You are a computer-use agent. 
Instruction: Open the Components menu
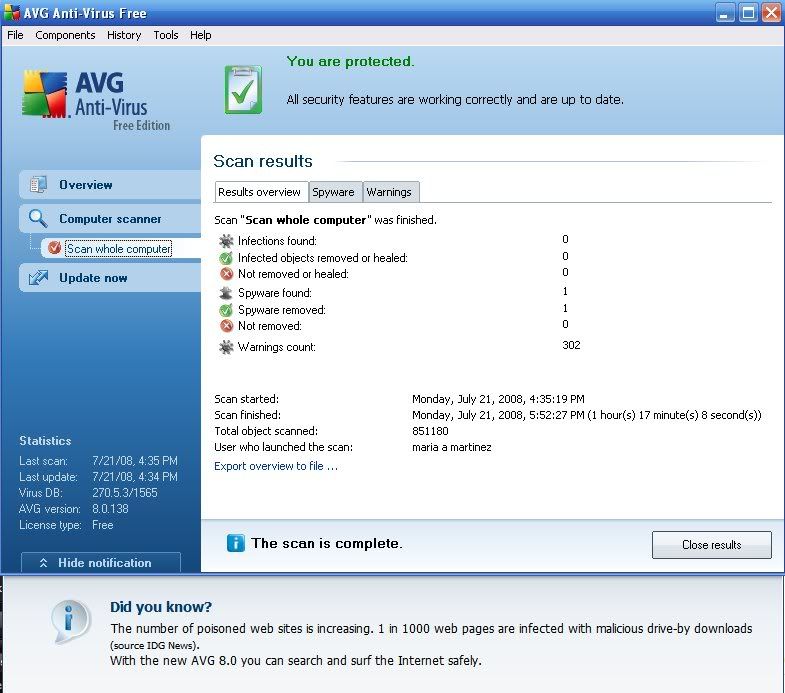pyautogui.click(x=65, y=35)
